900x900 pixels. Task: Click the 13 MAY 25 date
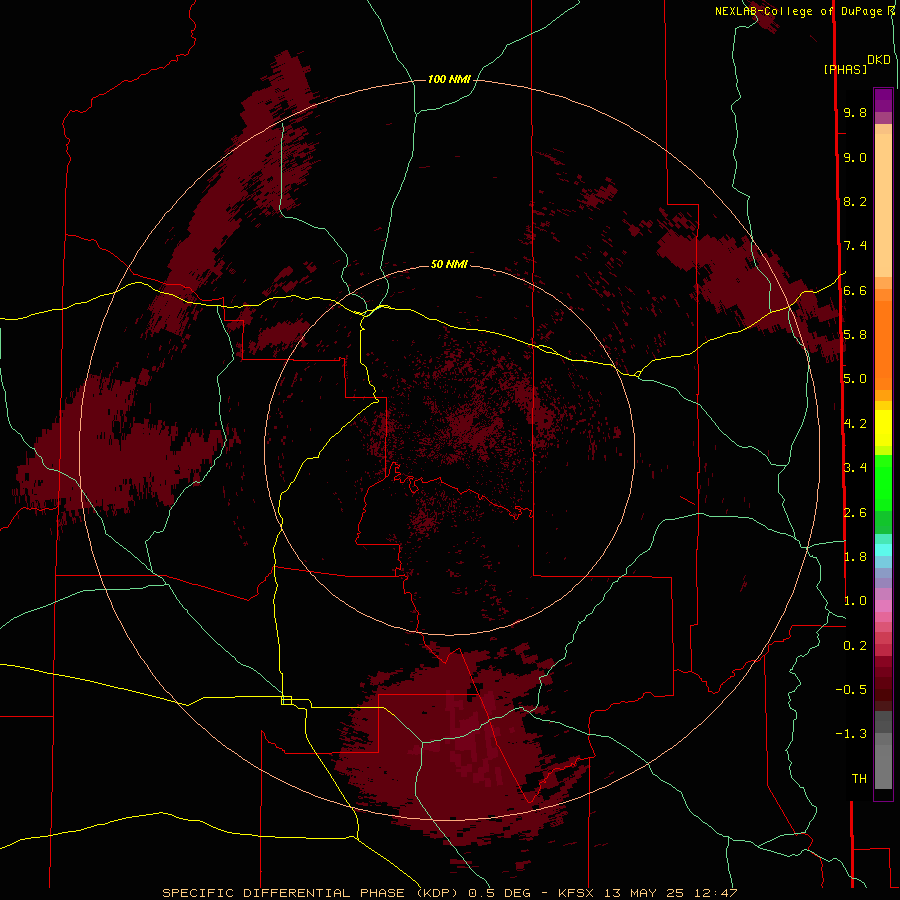[x=643, y=893]
